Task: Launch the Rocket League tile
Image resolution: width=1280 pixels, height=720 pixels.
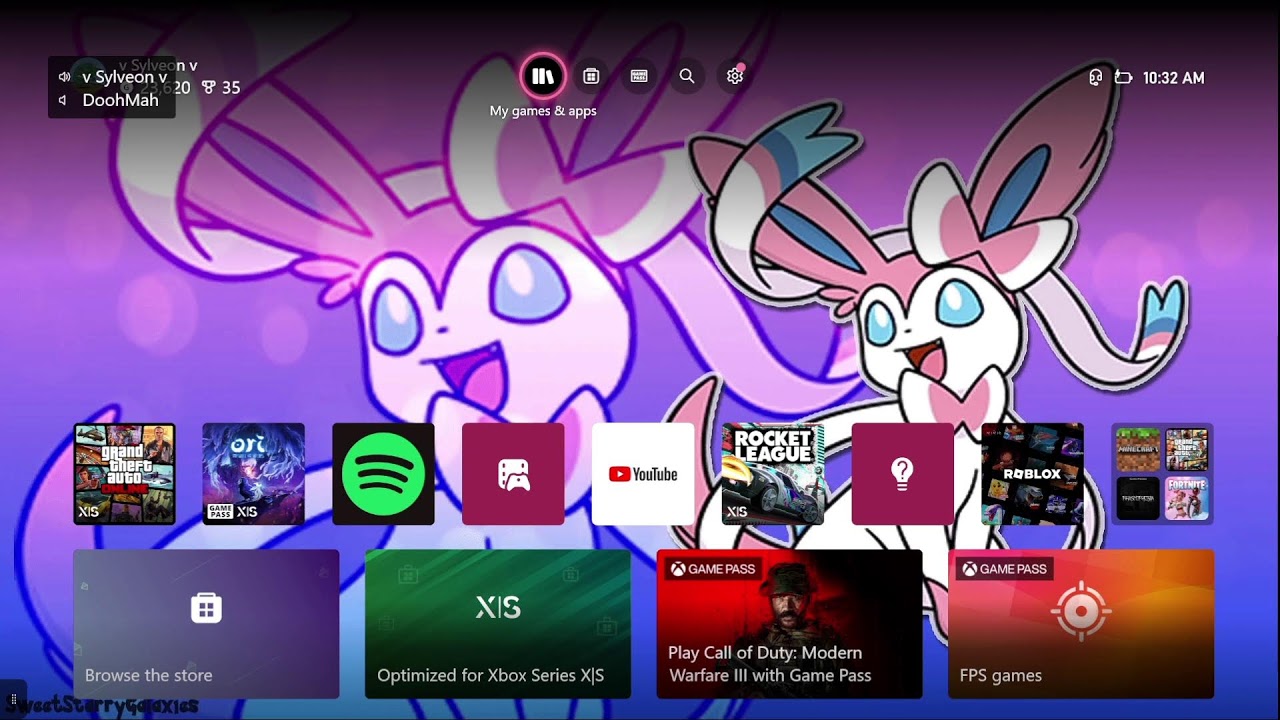Action: [x=773, y=474]
